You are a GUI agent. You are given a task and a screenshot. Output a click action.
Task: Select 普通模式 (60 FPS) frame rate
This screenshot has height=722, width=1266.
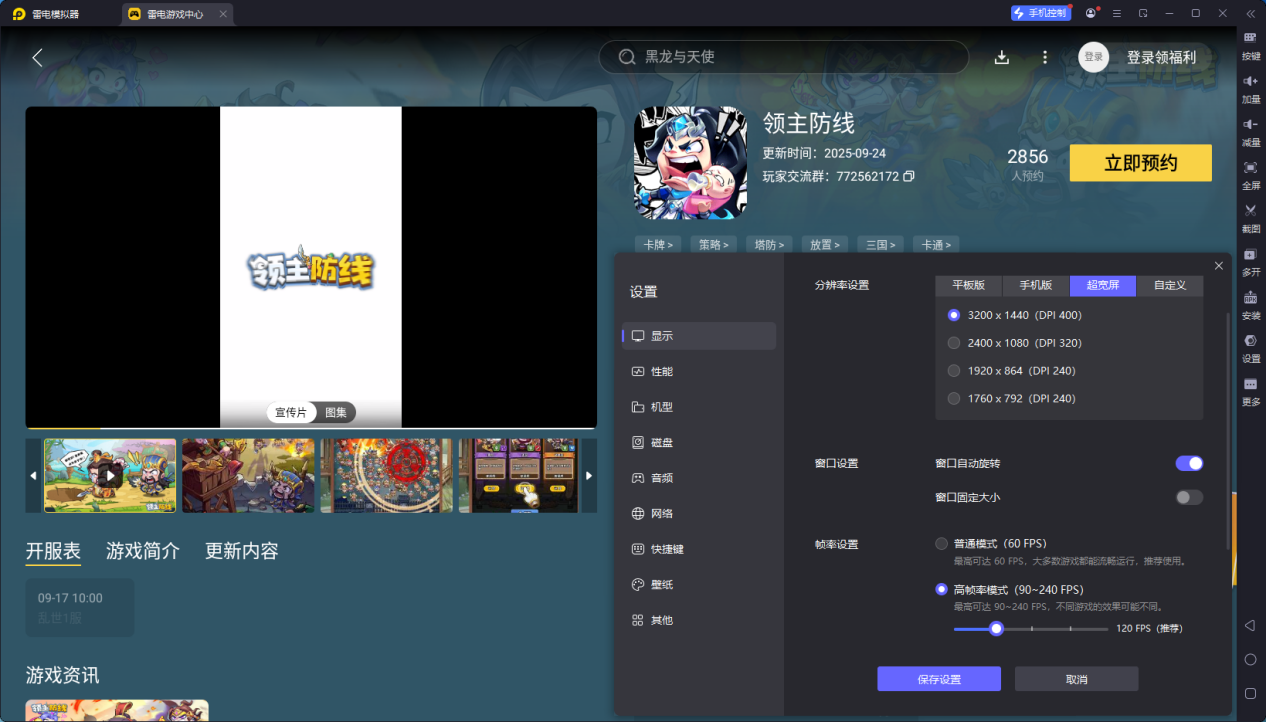click(x=941, y=543)
